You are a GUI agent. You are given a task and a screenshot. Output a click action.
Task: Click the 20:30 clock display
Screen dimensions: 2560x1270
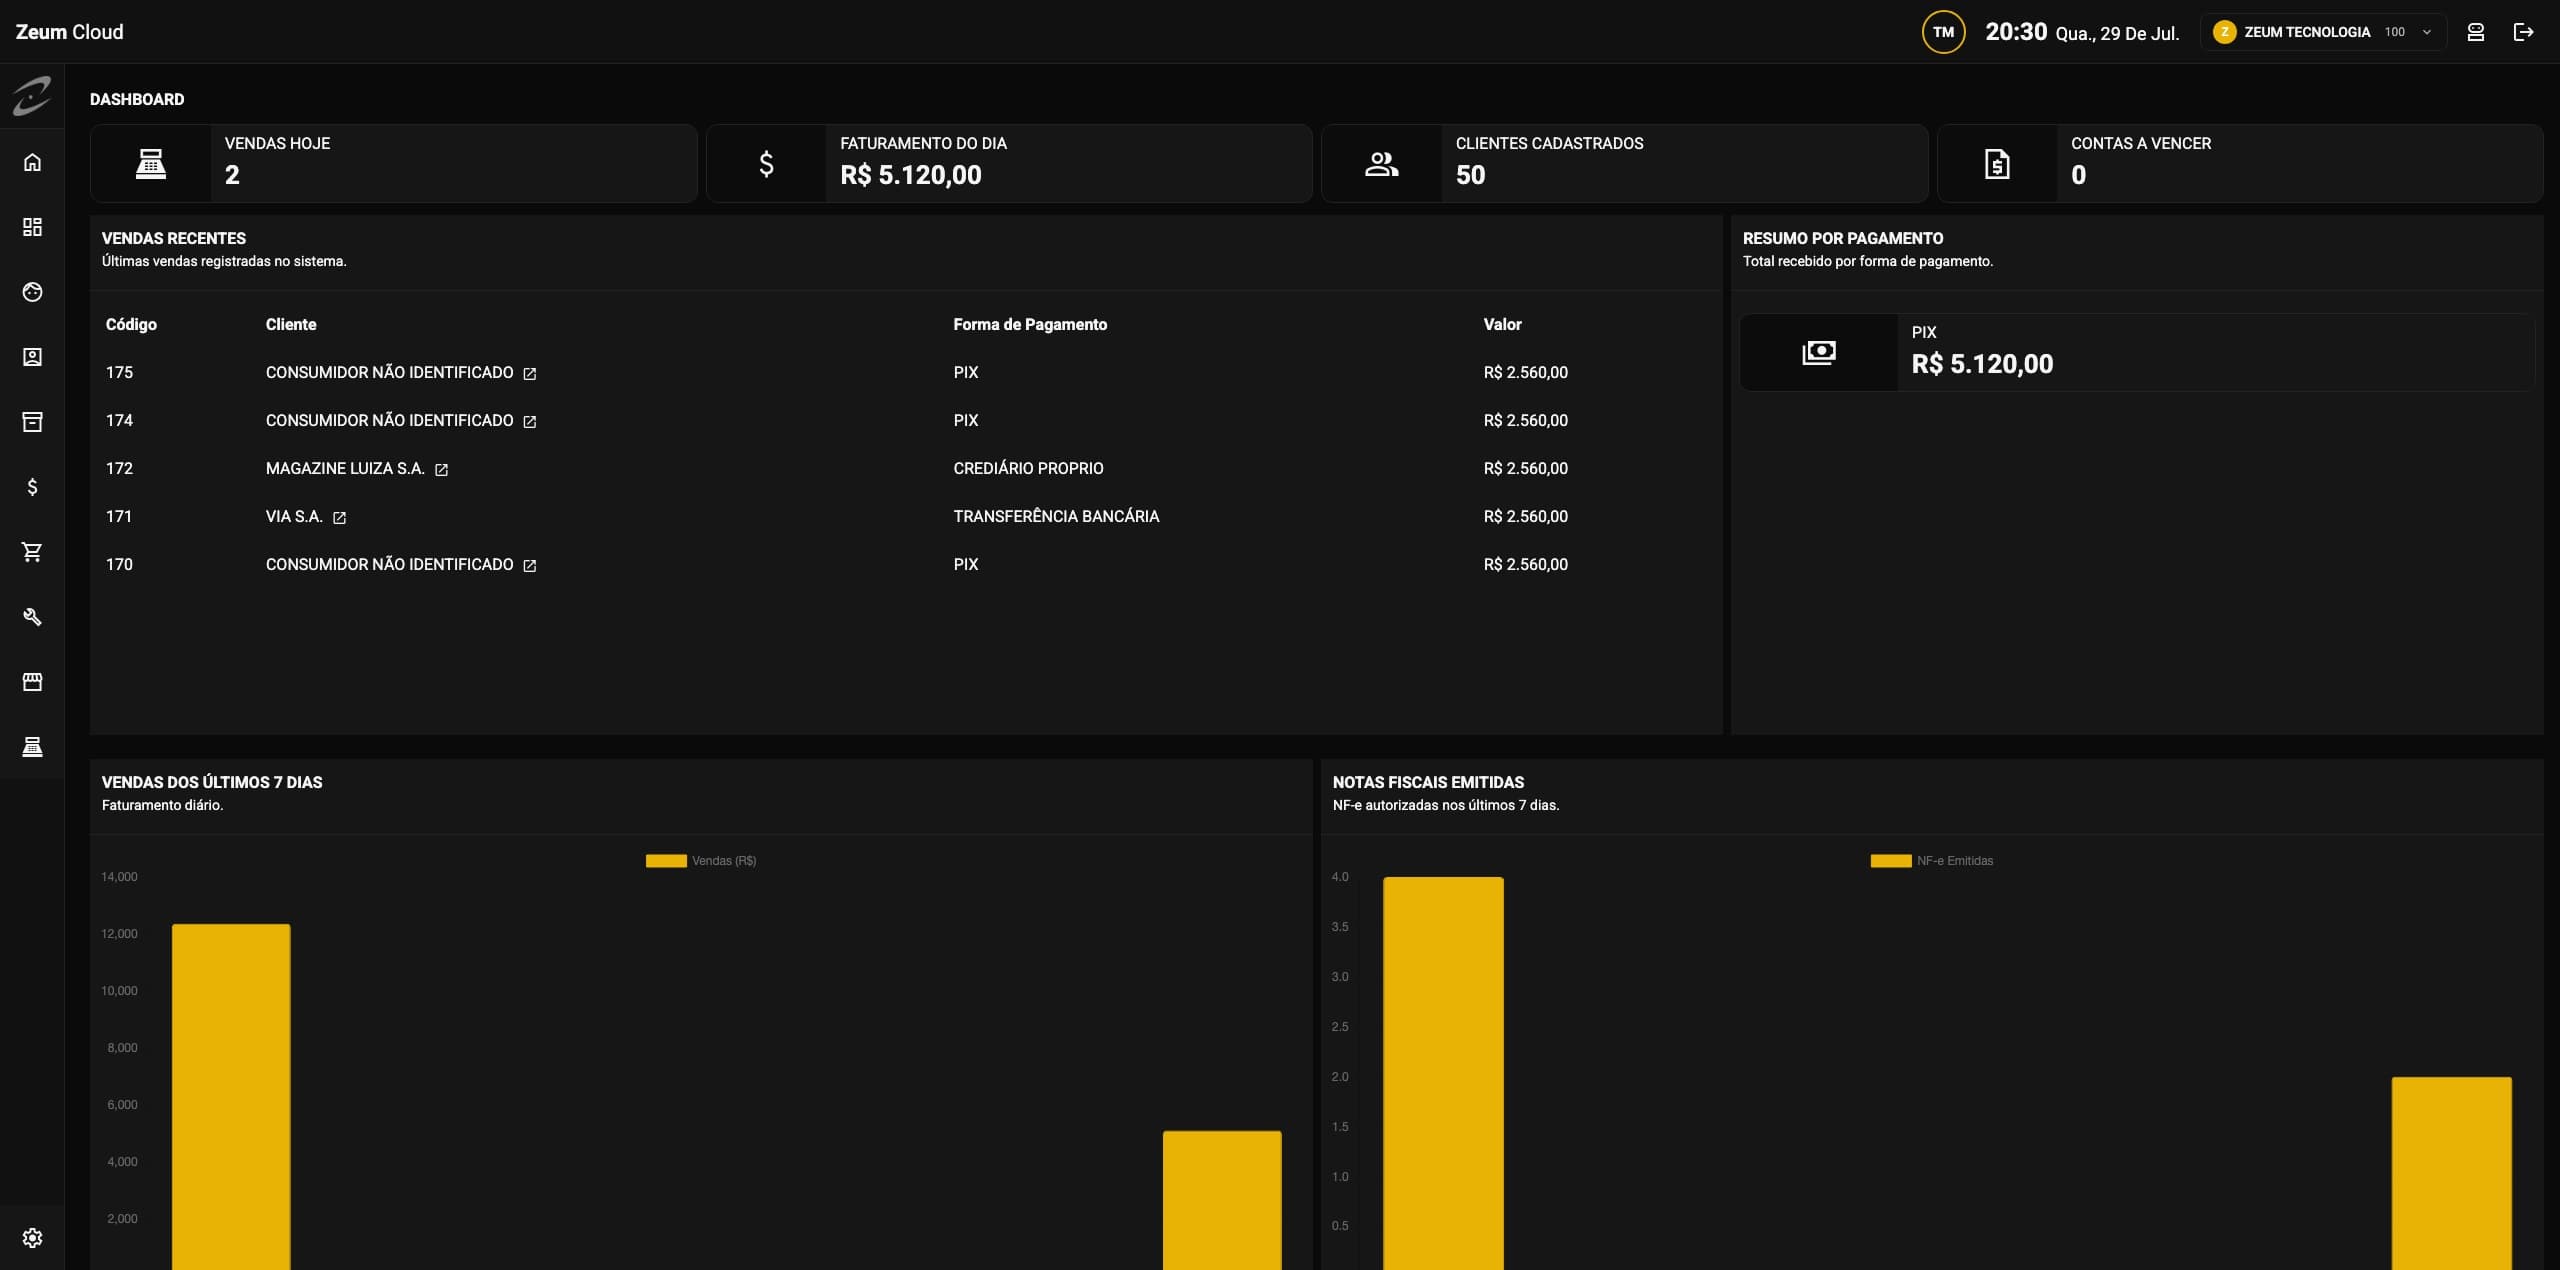click(2016, 32)
